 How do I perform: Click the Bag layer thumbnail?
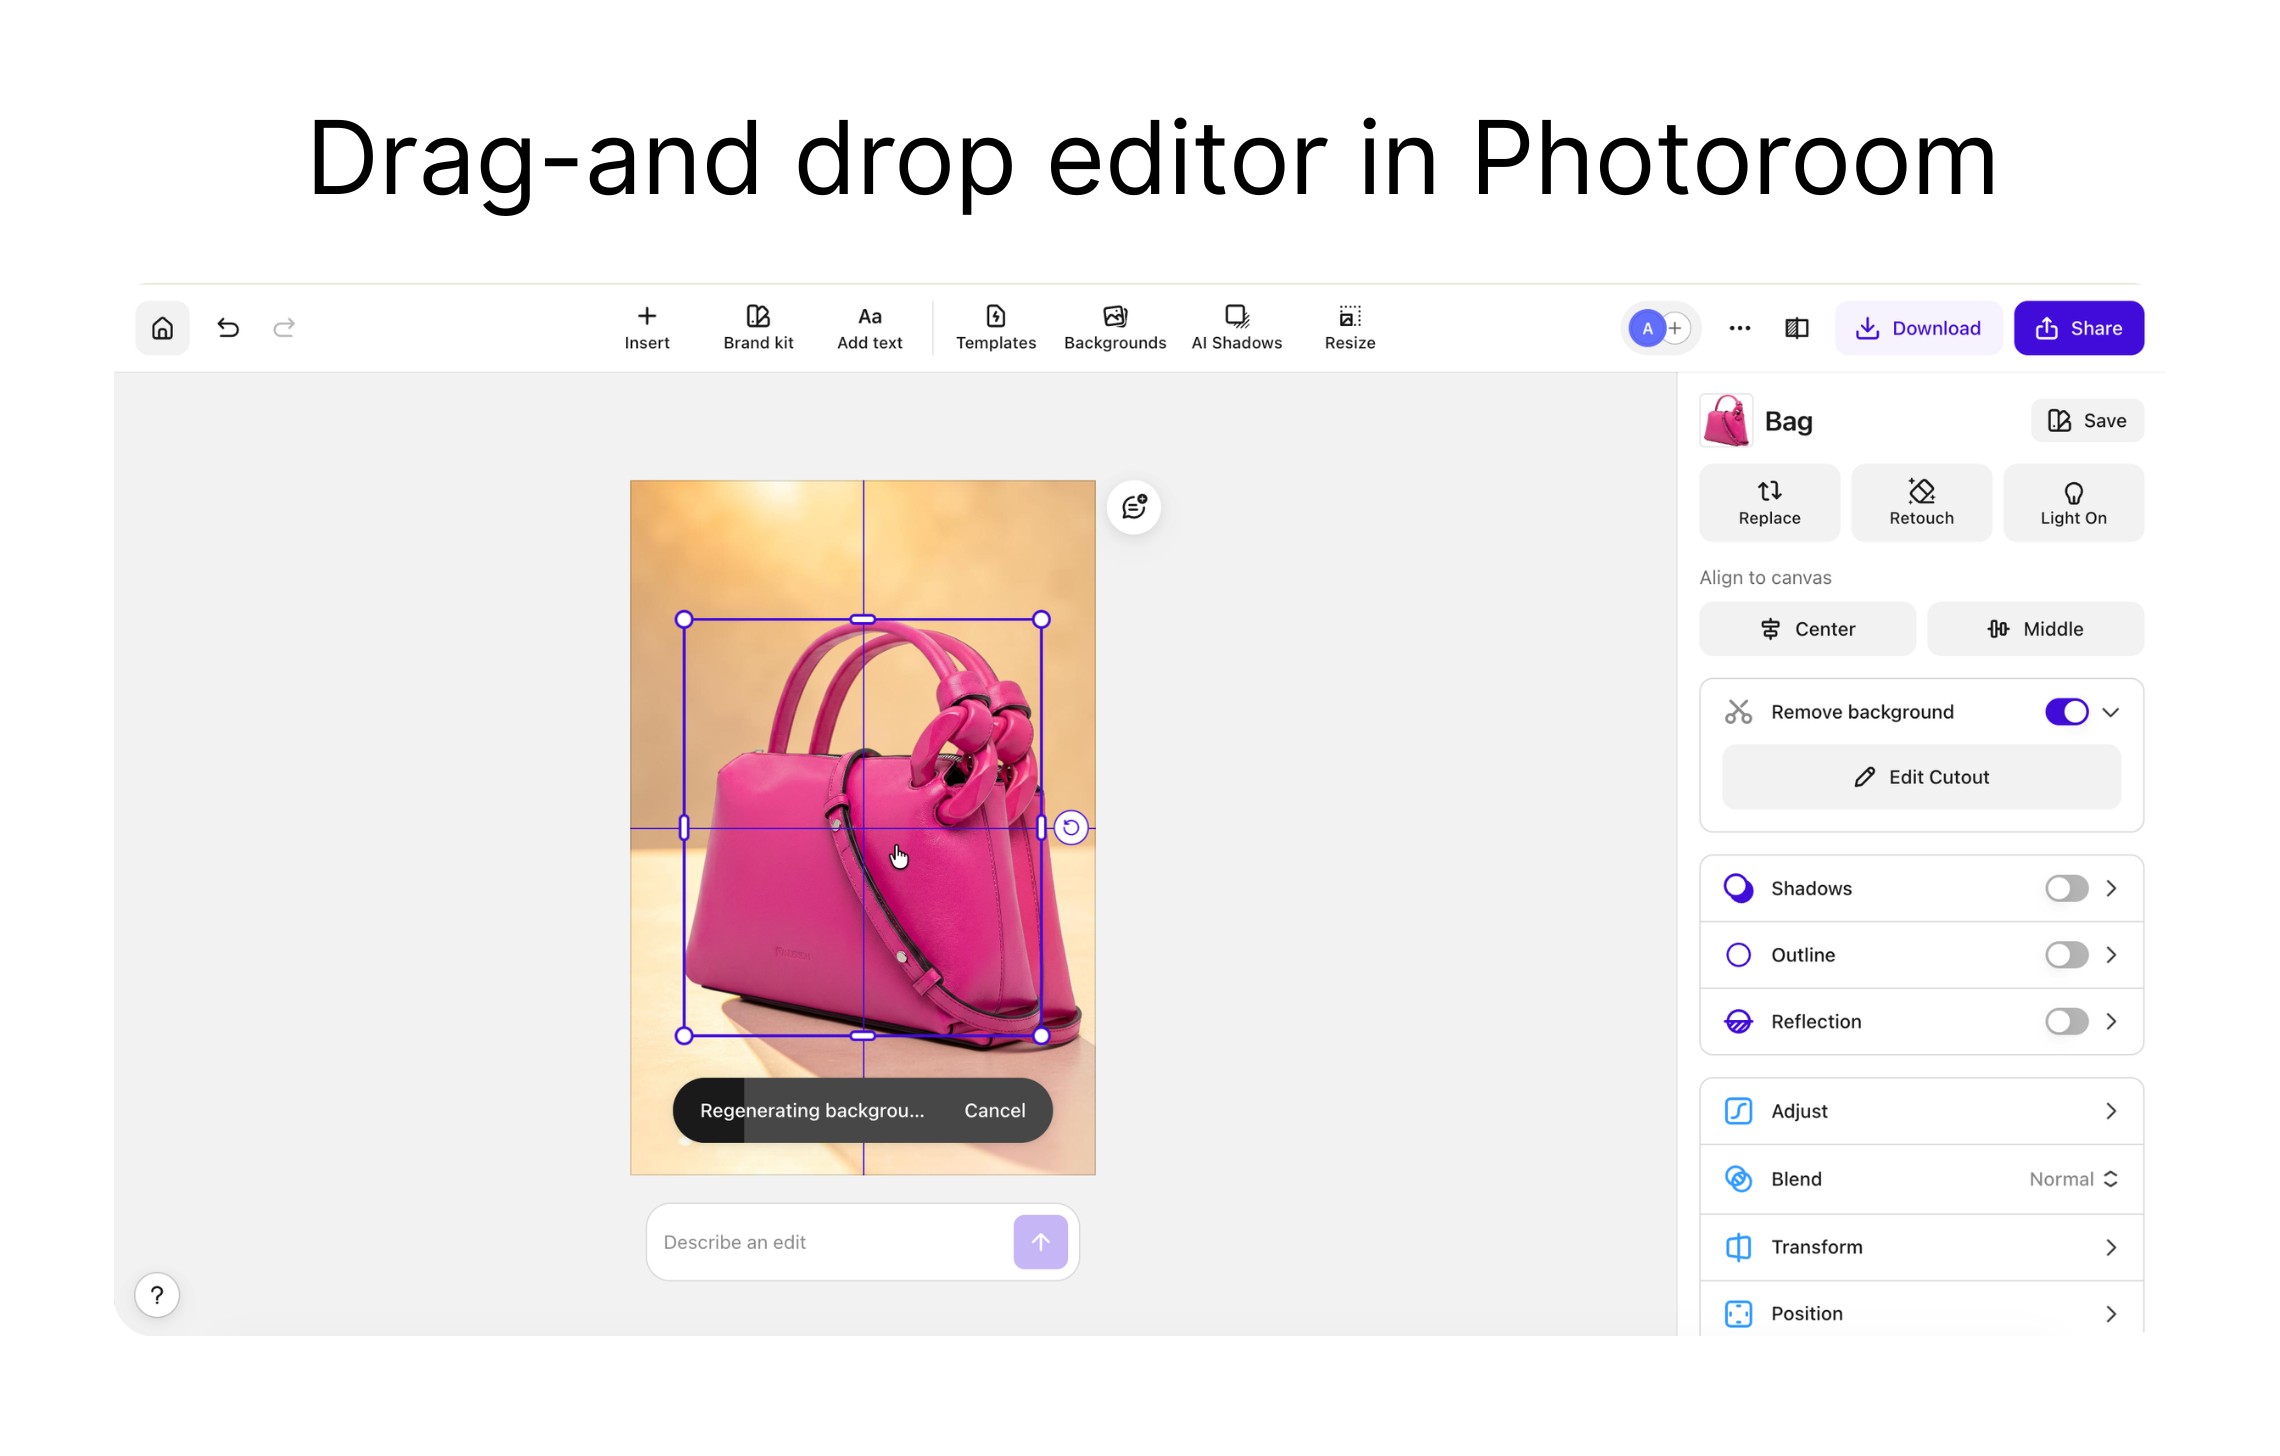[1726, 421]
